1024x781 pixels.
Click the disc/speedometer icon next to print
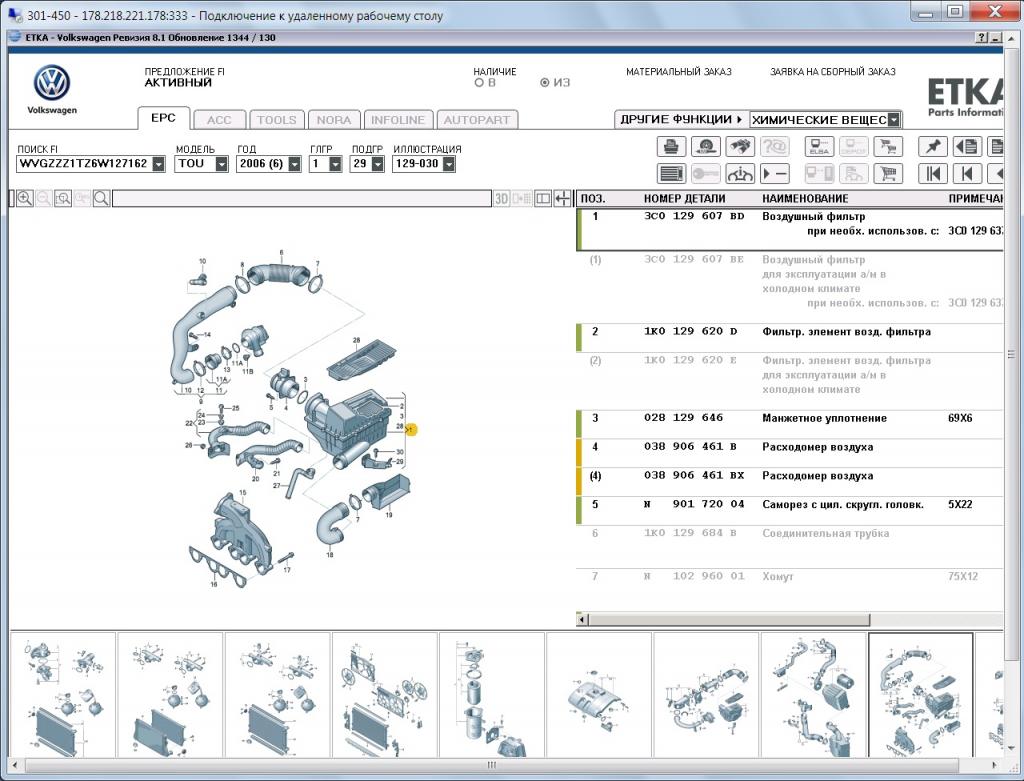(x=705, y=146)
